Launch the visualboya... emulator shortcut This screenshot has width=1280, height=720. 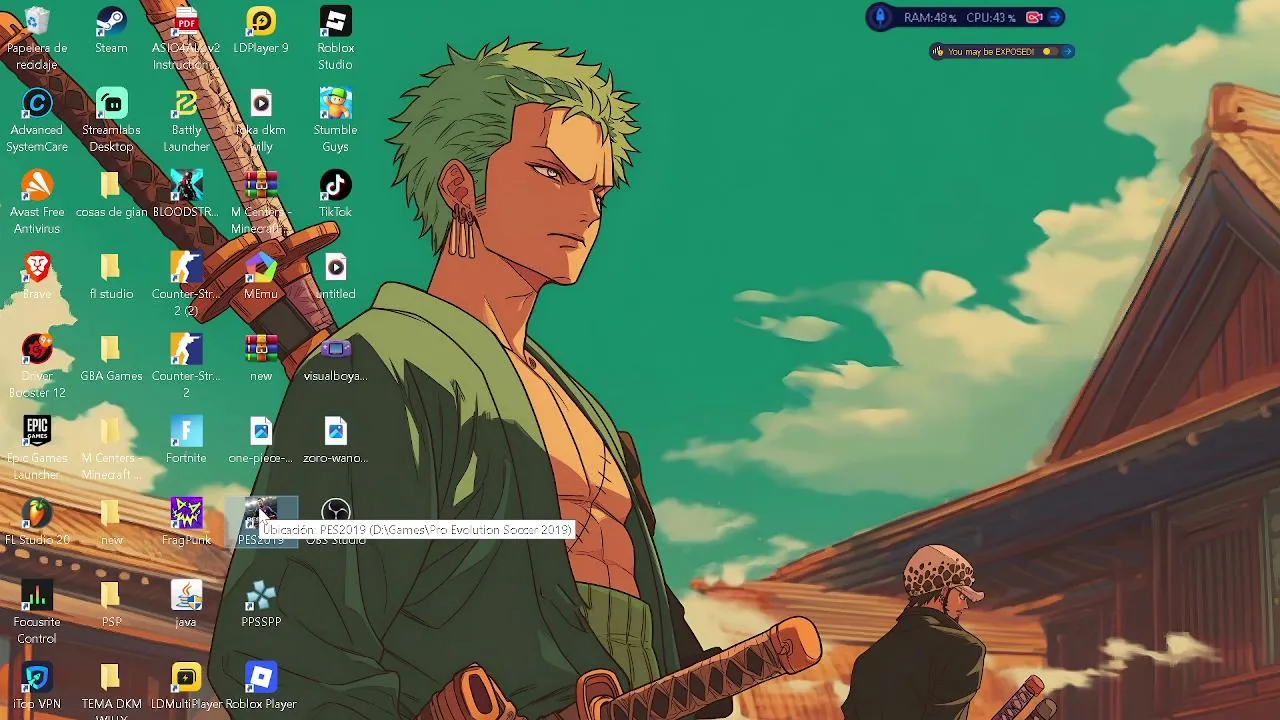pyautogui.click(x=335, y=358)
